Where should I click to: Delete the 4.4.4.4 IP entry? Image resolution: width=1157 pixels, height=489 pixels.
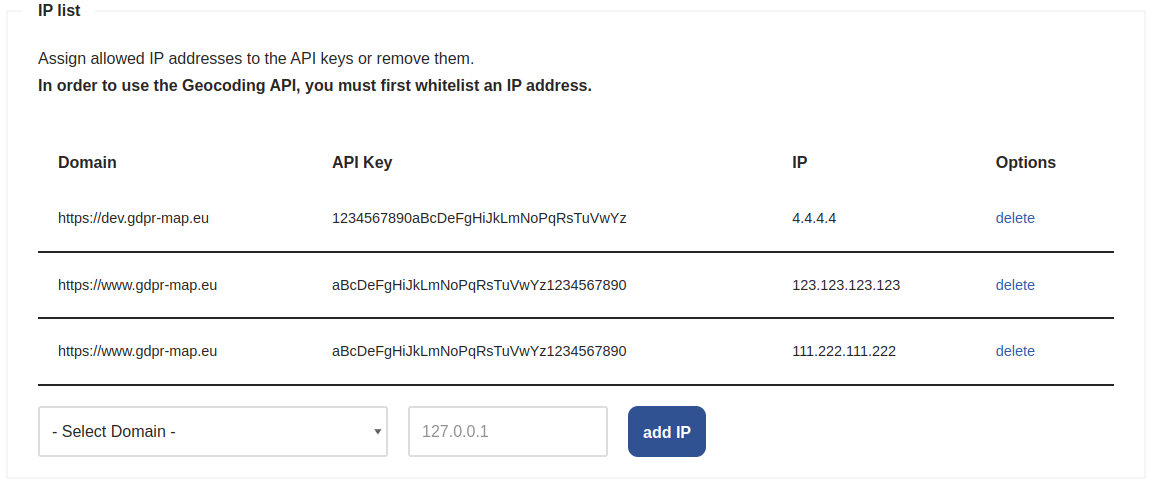click(x=1015, y=218)
